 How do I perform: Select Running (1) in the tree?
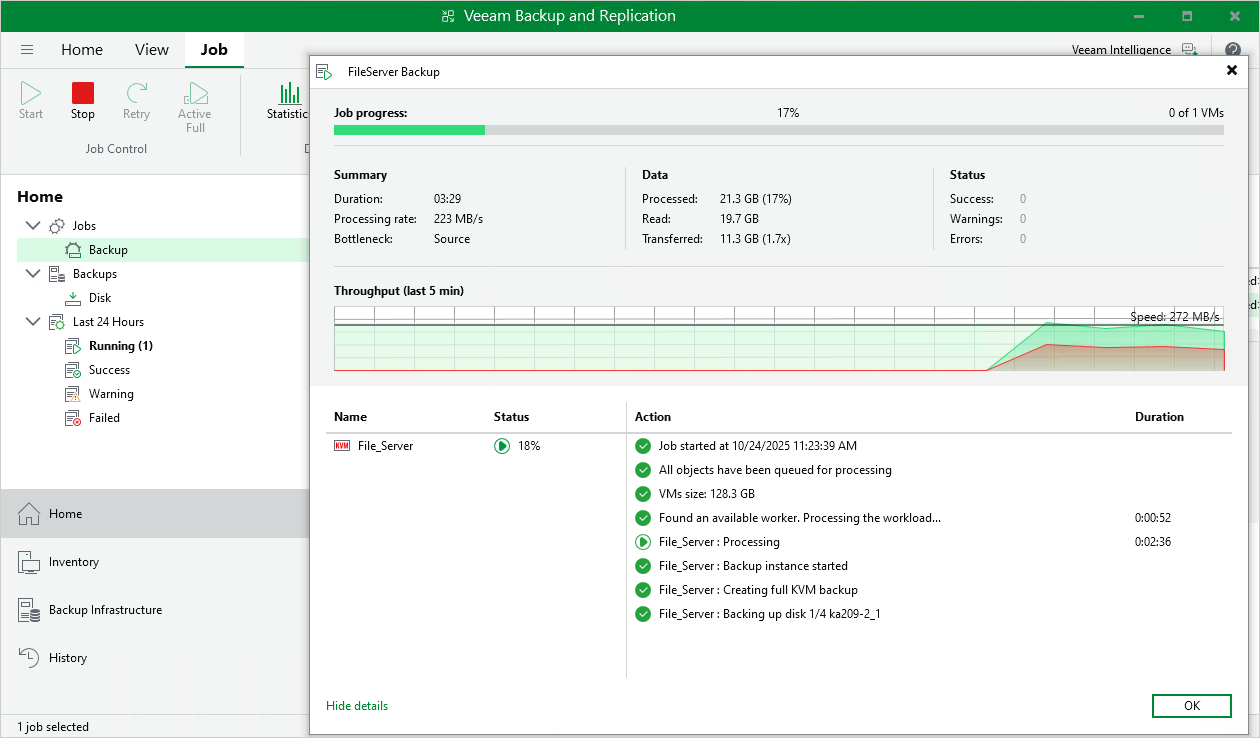point(120,346)
